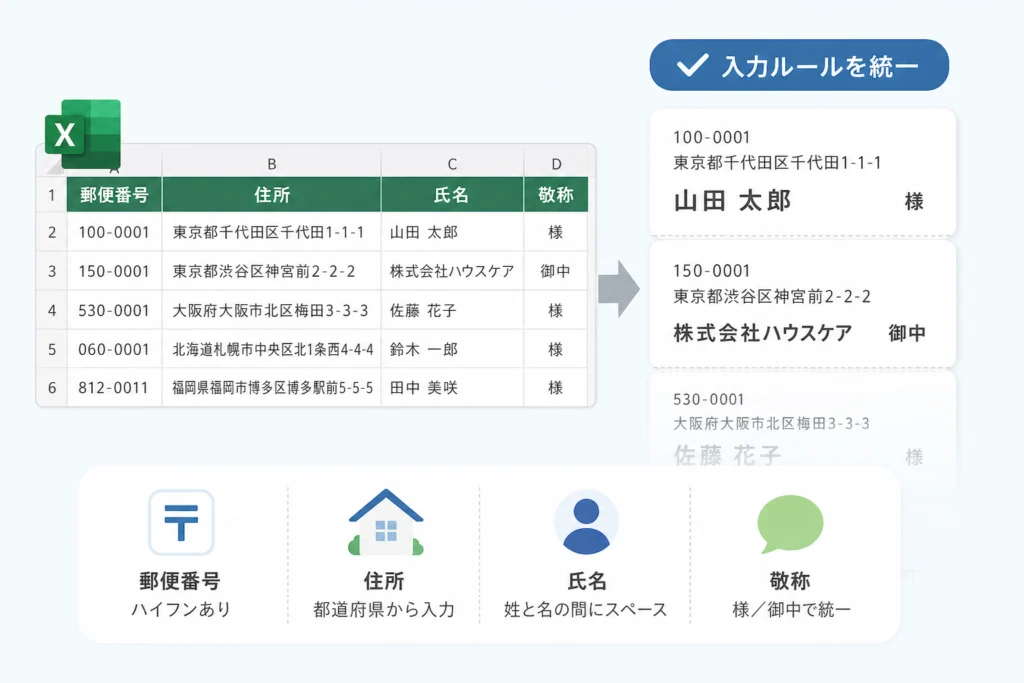The image size is (1024, 683).
Task: Select cell 鈴木 一郎
Action: 452,349
